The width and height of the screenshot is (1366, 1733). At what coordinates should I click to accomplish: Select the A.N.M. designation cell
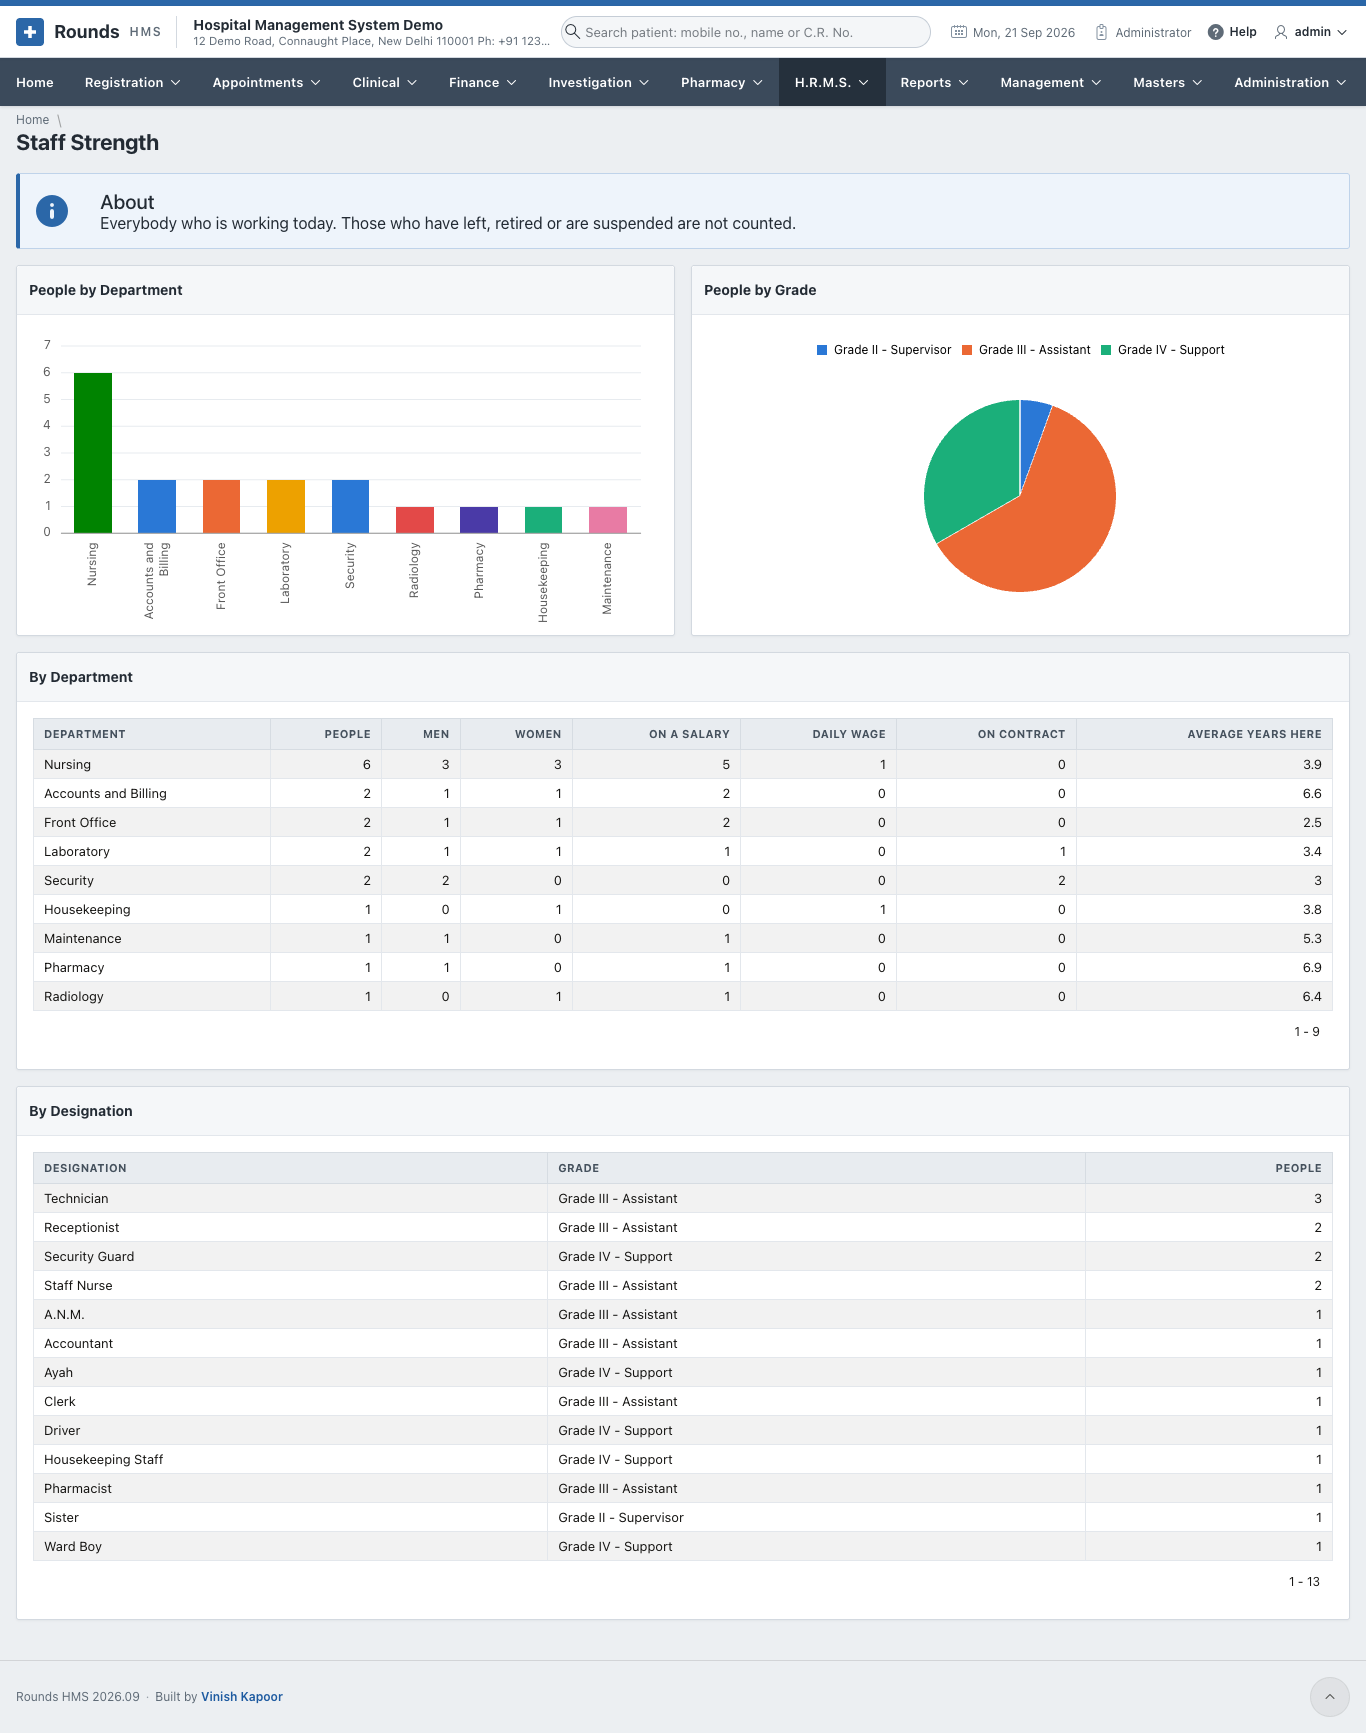[290, 1314]
